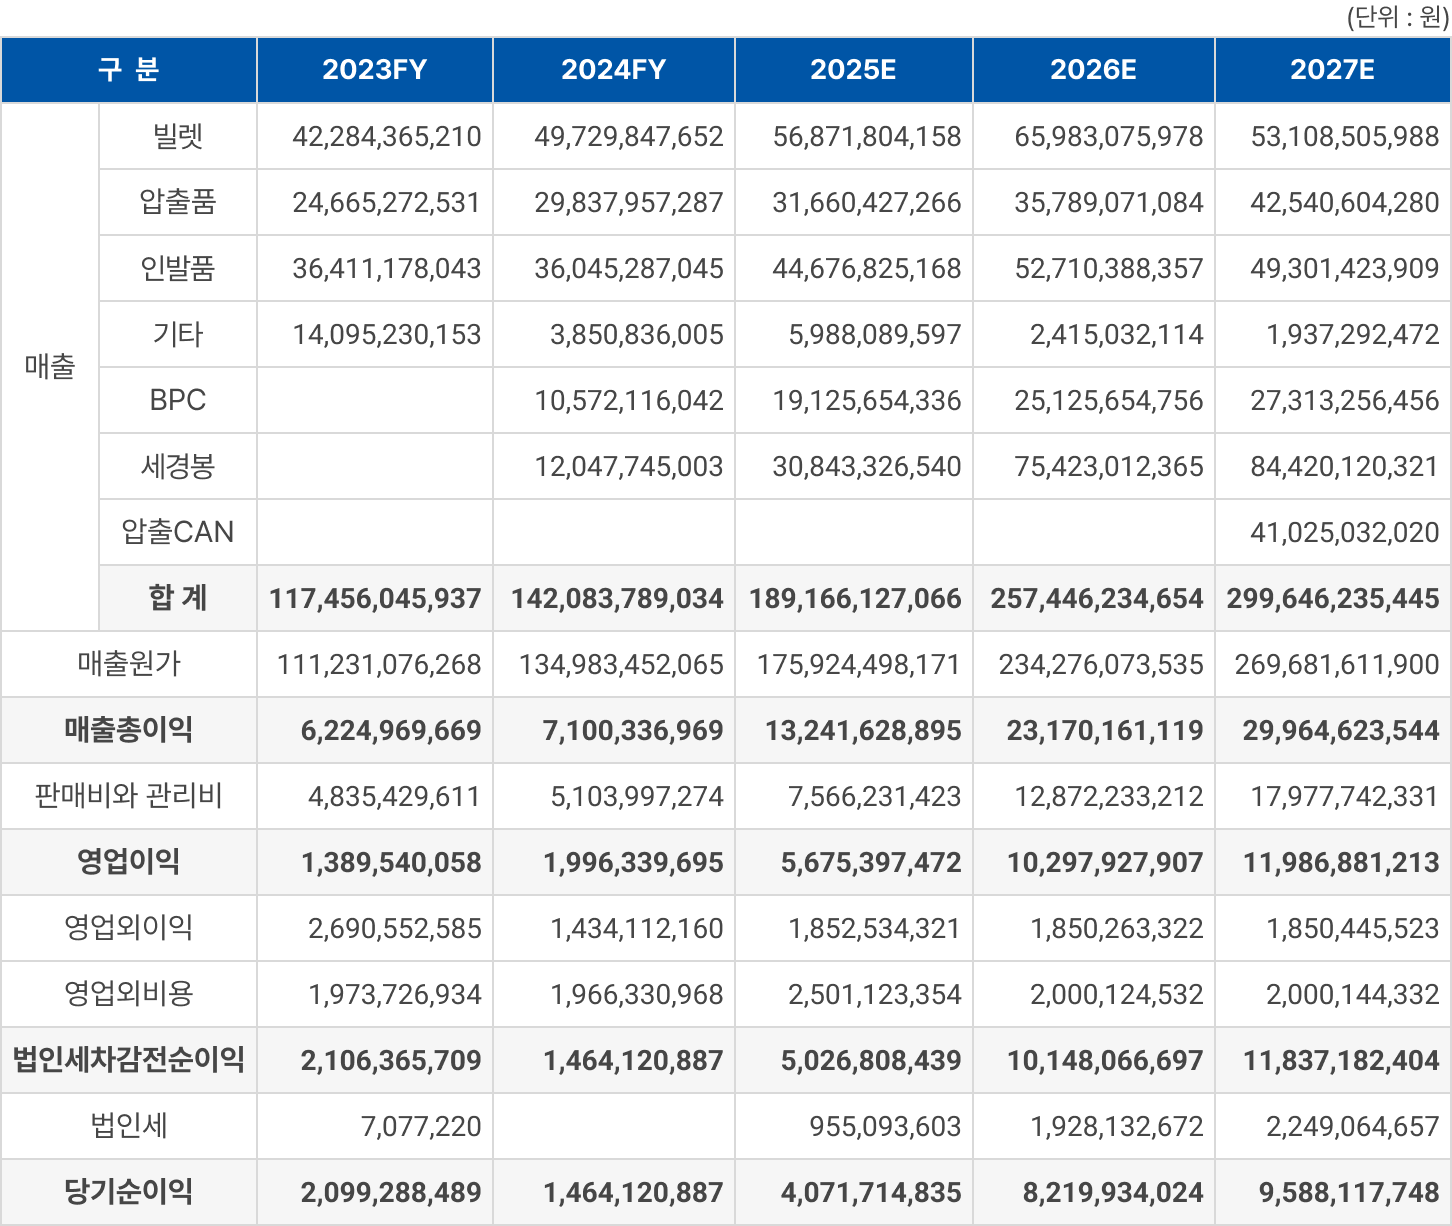Click the 빌렛 row label
This screenshot has width=1452, height=1226.
[178, 136]
